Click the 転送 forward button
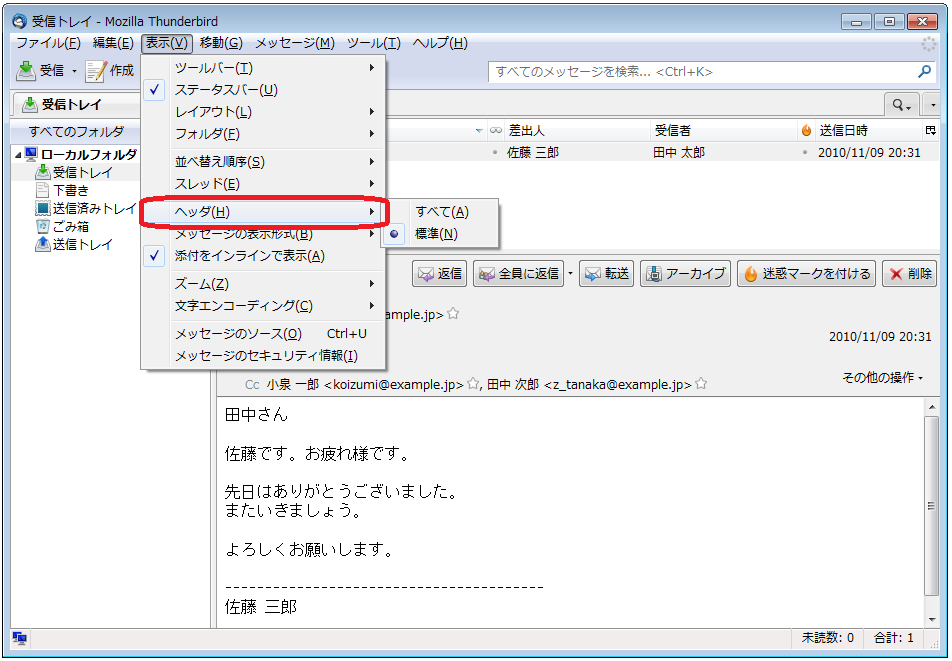 point(607,274)
